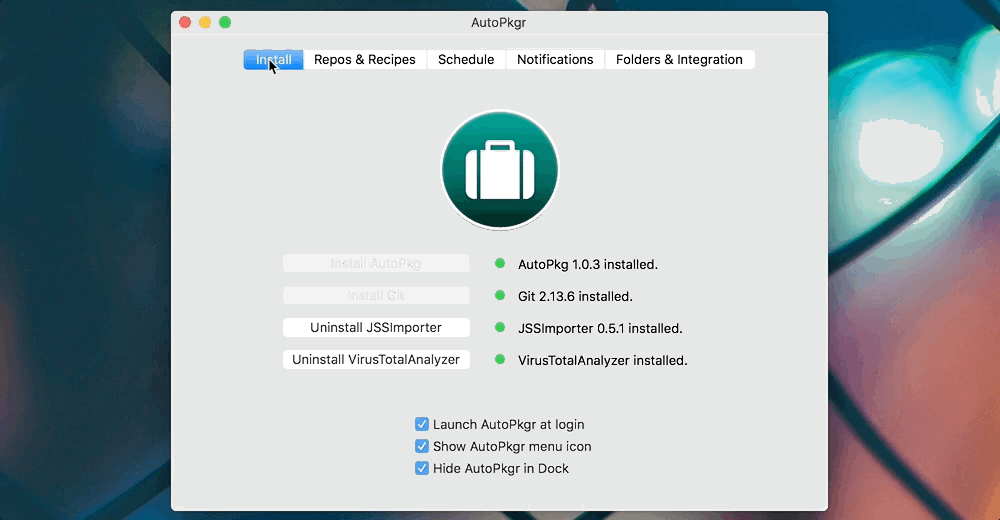Go to the Notifications tab
This screenshot has height=520, width=1000.
point(555,60)
